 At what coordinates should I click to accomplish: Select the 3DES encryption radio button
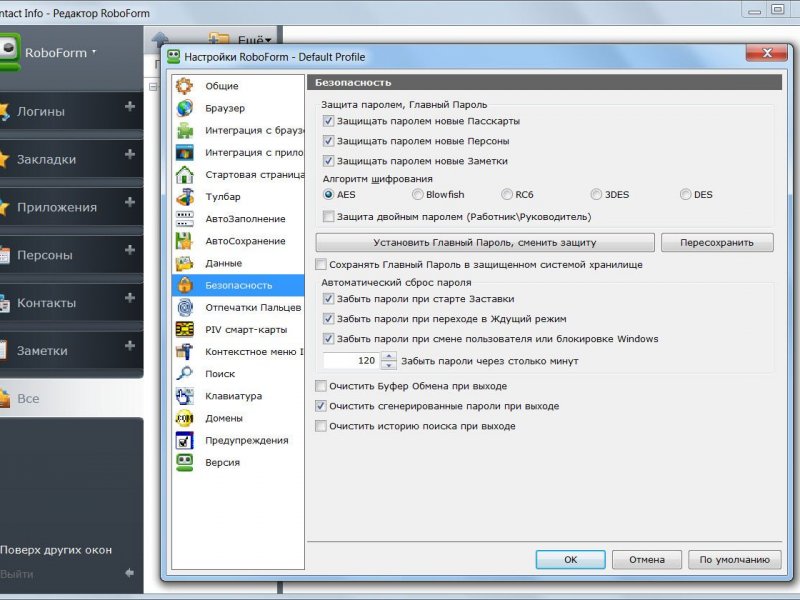596,194
